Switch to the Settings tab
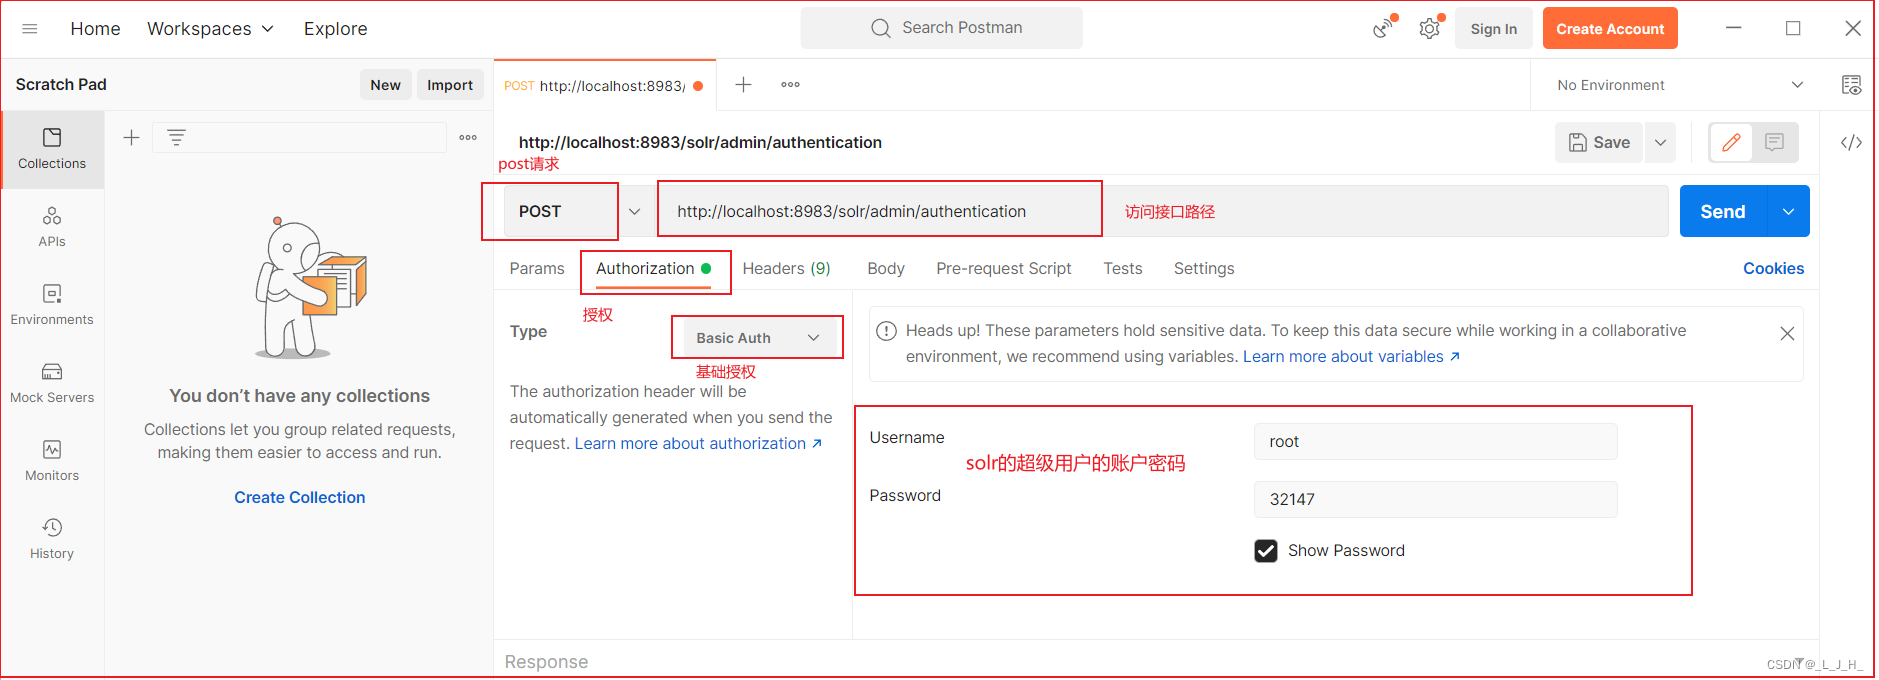This screenshot has width=1879, height=680. click(x=1204, y=268)
